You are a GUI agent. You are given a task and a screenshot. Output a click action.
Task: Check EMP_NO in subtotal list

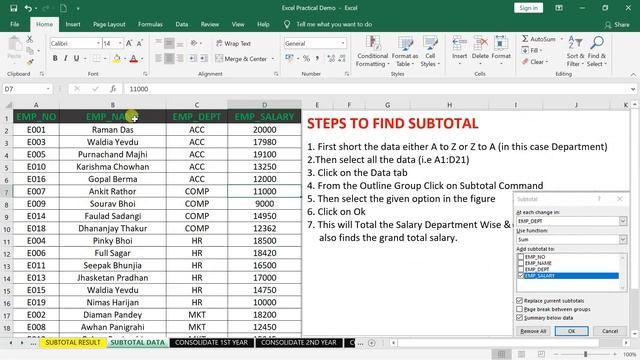click(520, 257)
